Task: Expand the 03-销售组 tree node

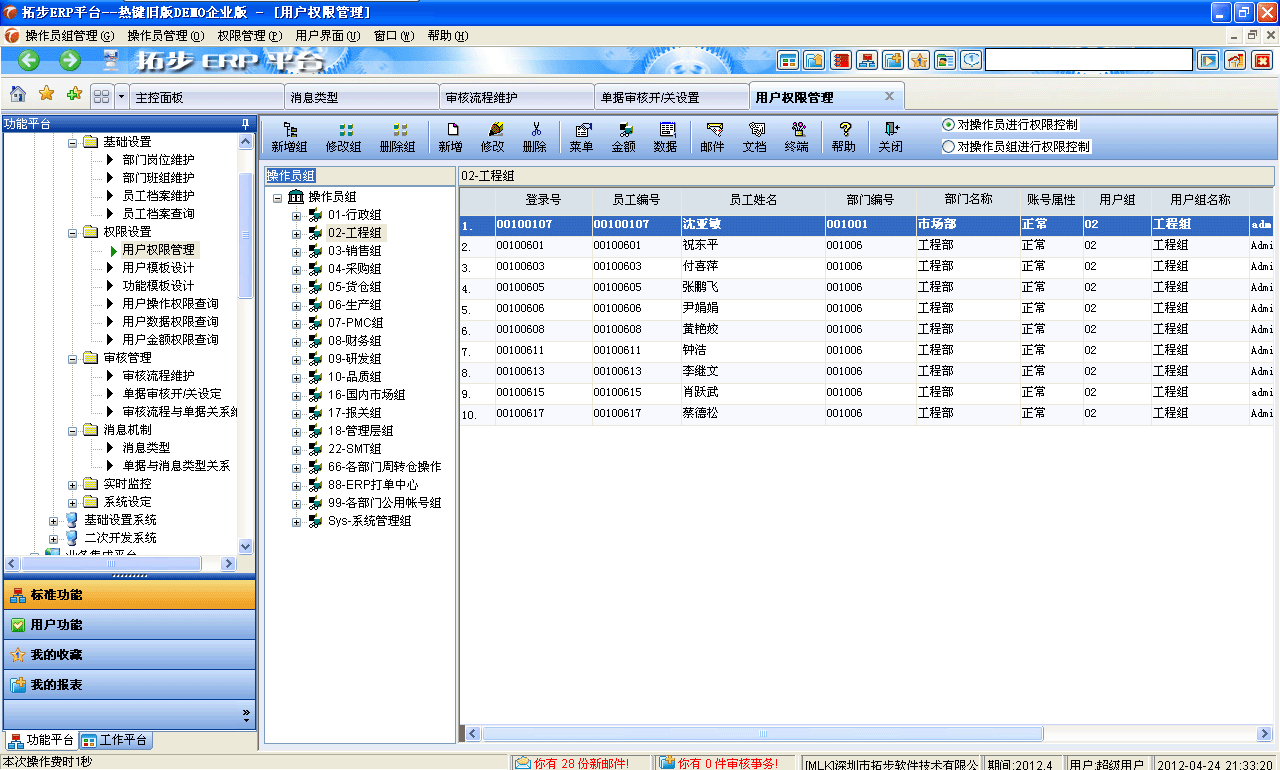Action: (x=294, y=249)
